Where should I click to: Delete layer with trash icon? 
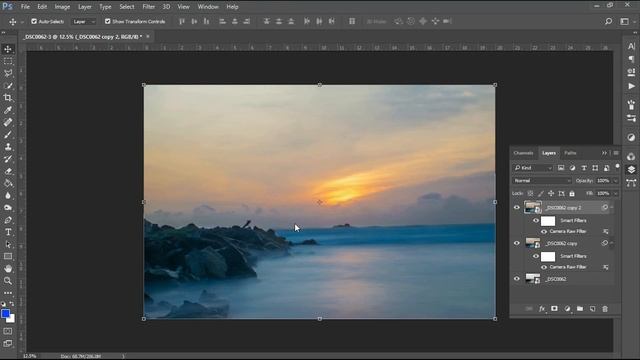click(x=605, y=309)
